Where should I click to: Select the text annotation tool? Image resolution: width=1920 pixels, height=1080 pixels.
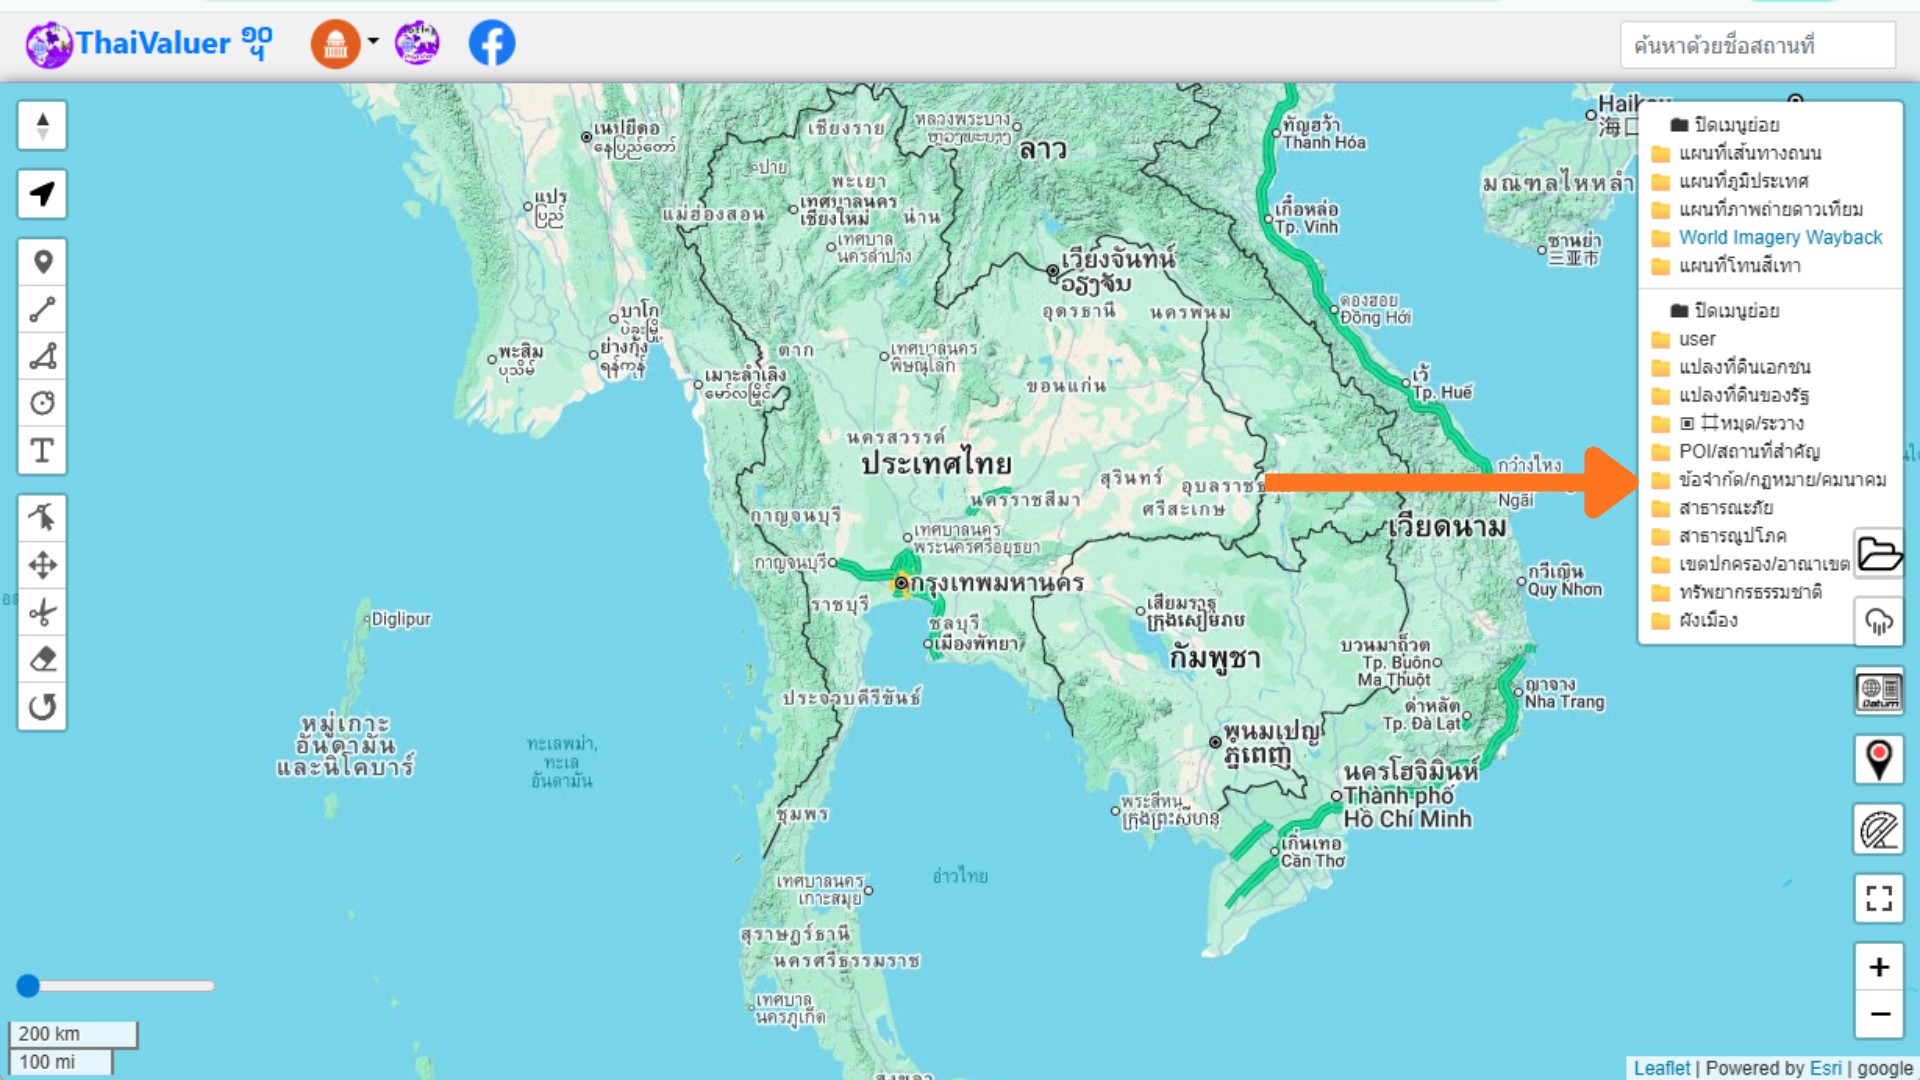[42, 450]
